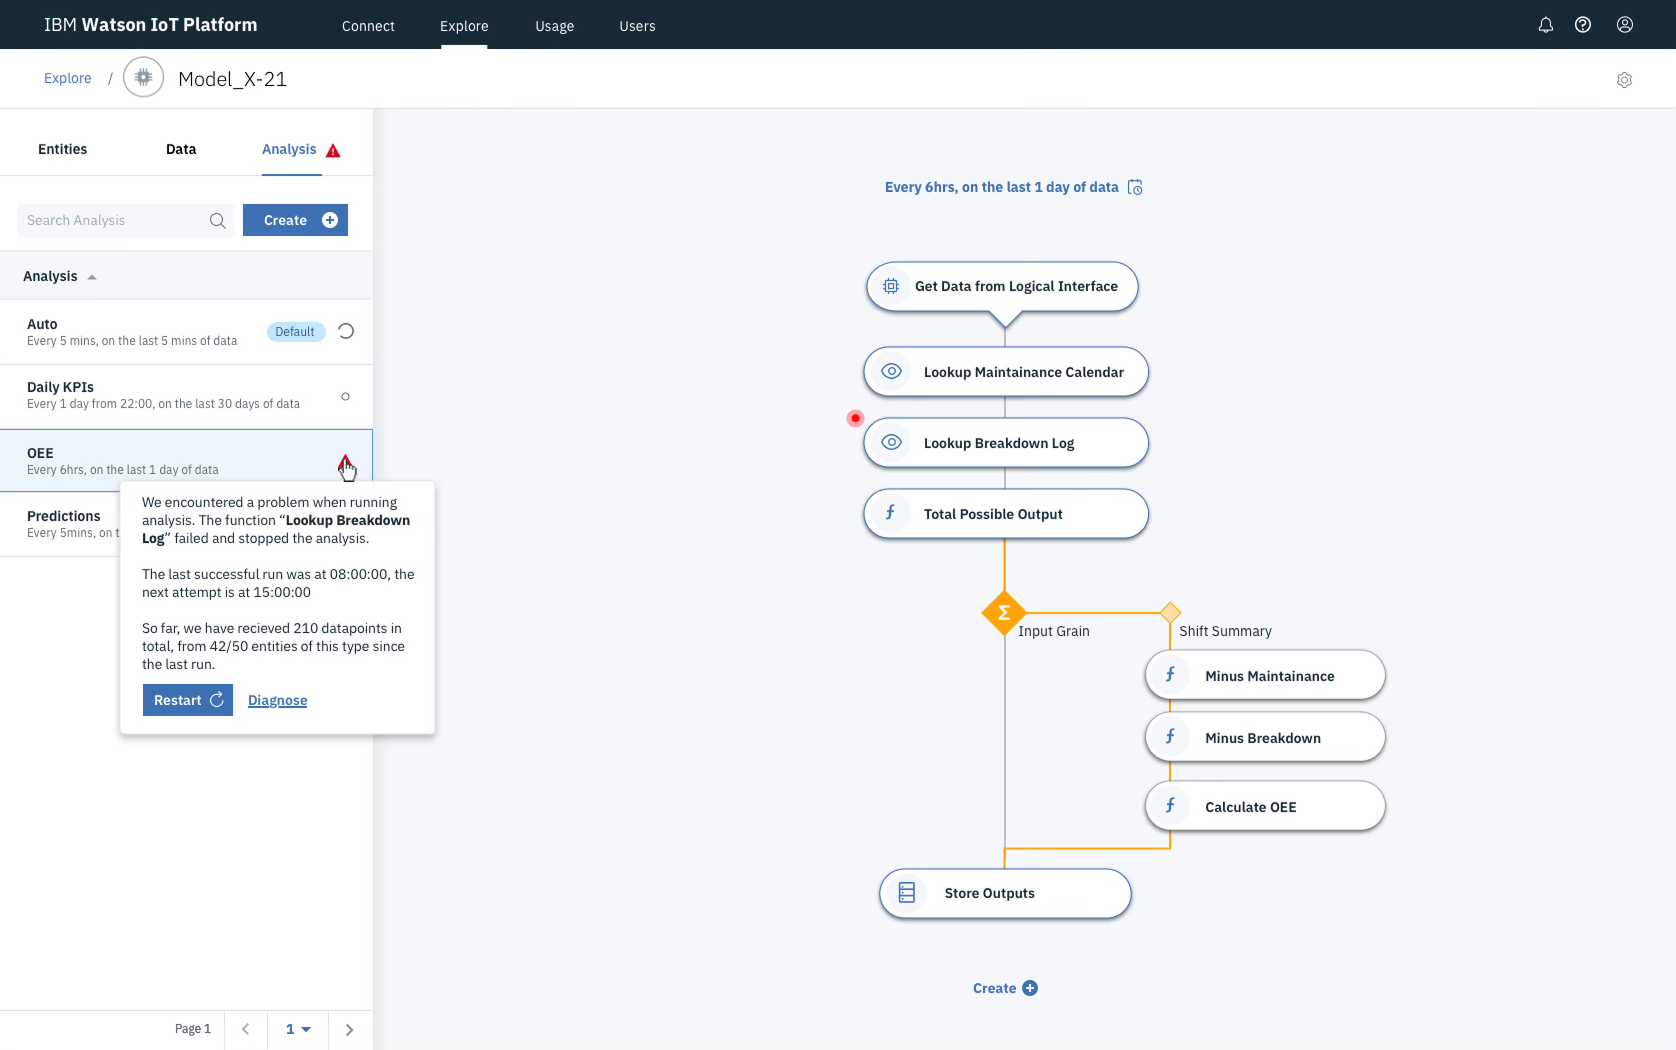Click the model chip icon next to Model_X-21

[143, 77]
